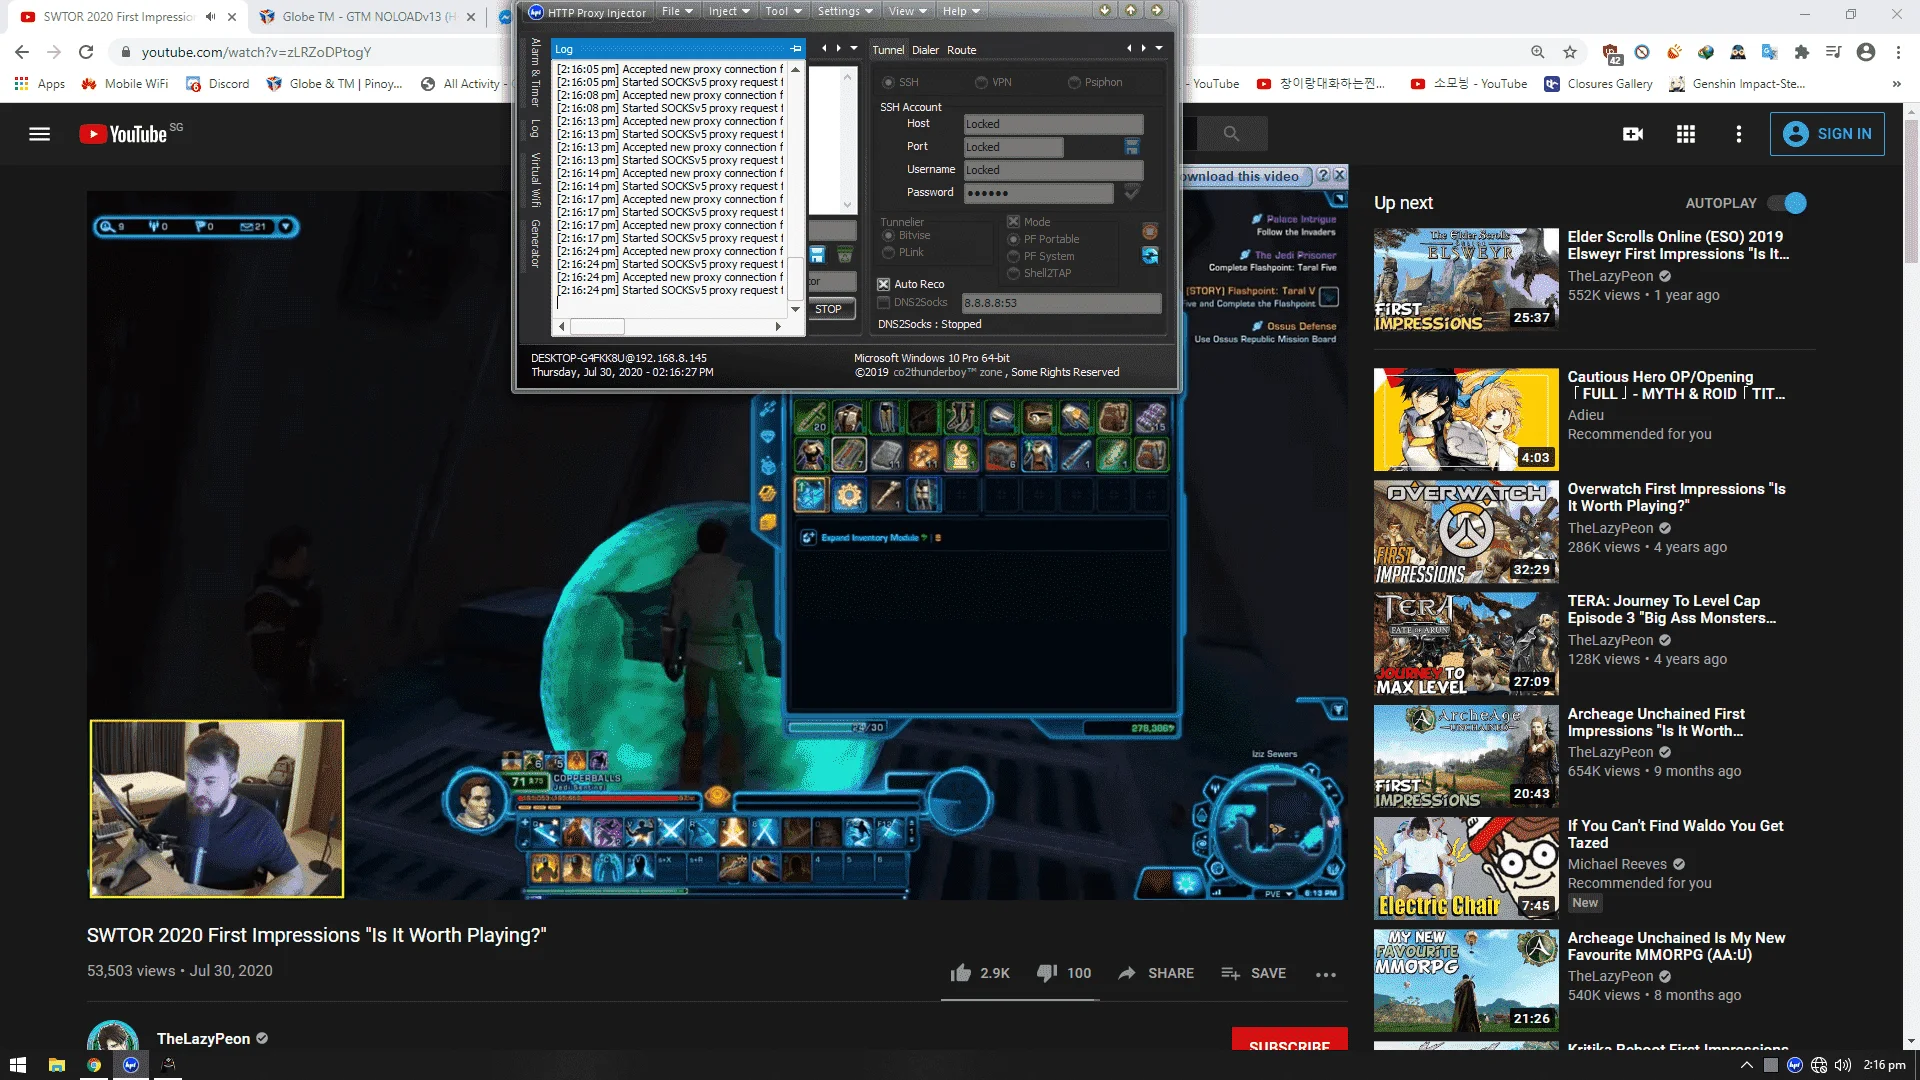This screenshot has height=1080, width=1920.
Task: Choose PLink as the tunnelier
Action: pos(903,253)
